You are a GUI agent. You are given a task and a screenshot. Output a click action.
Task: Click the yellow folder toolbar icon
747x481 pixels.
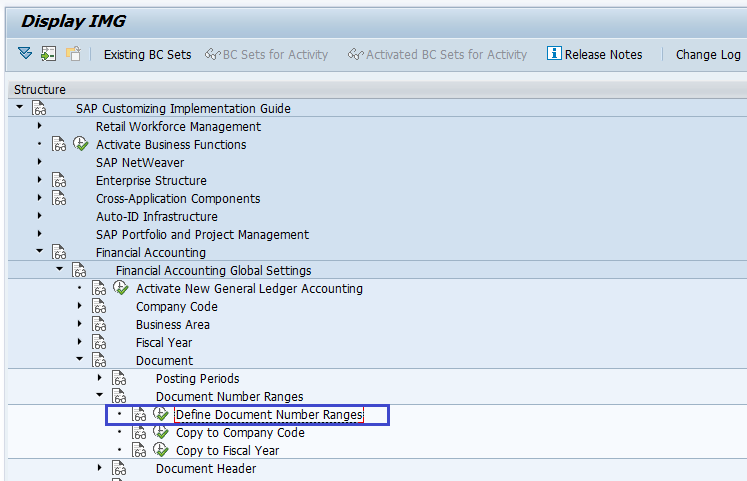[73, 53]
